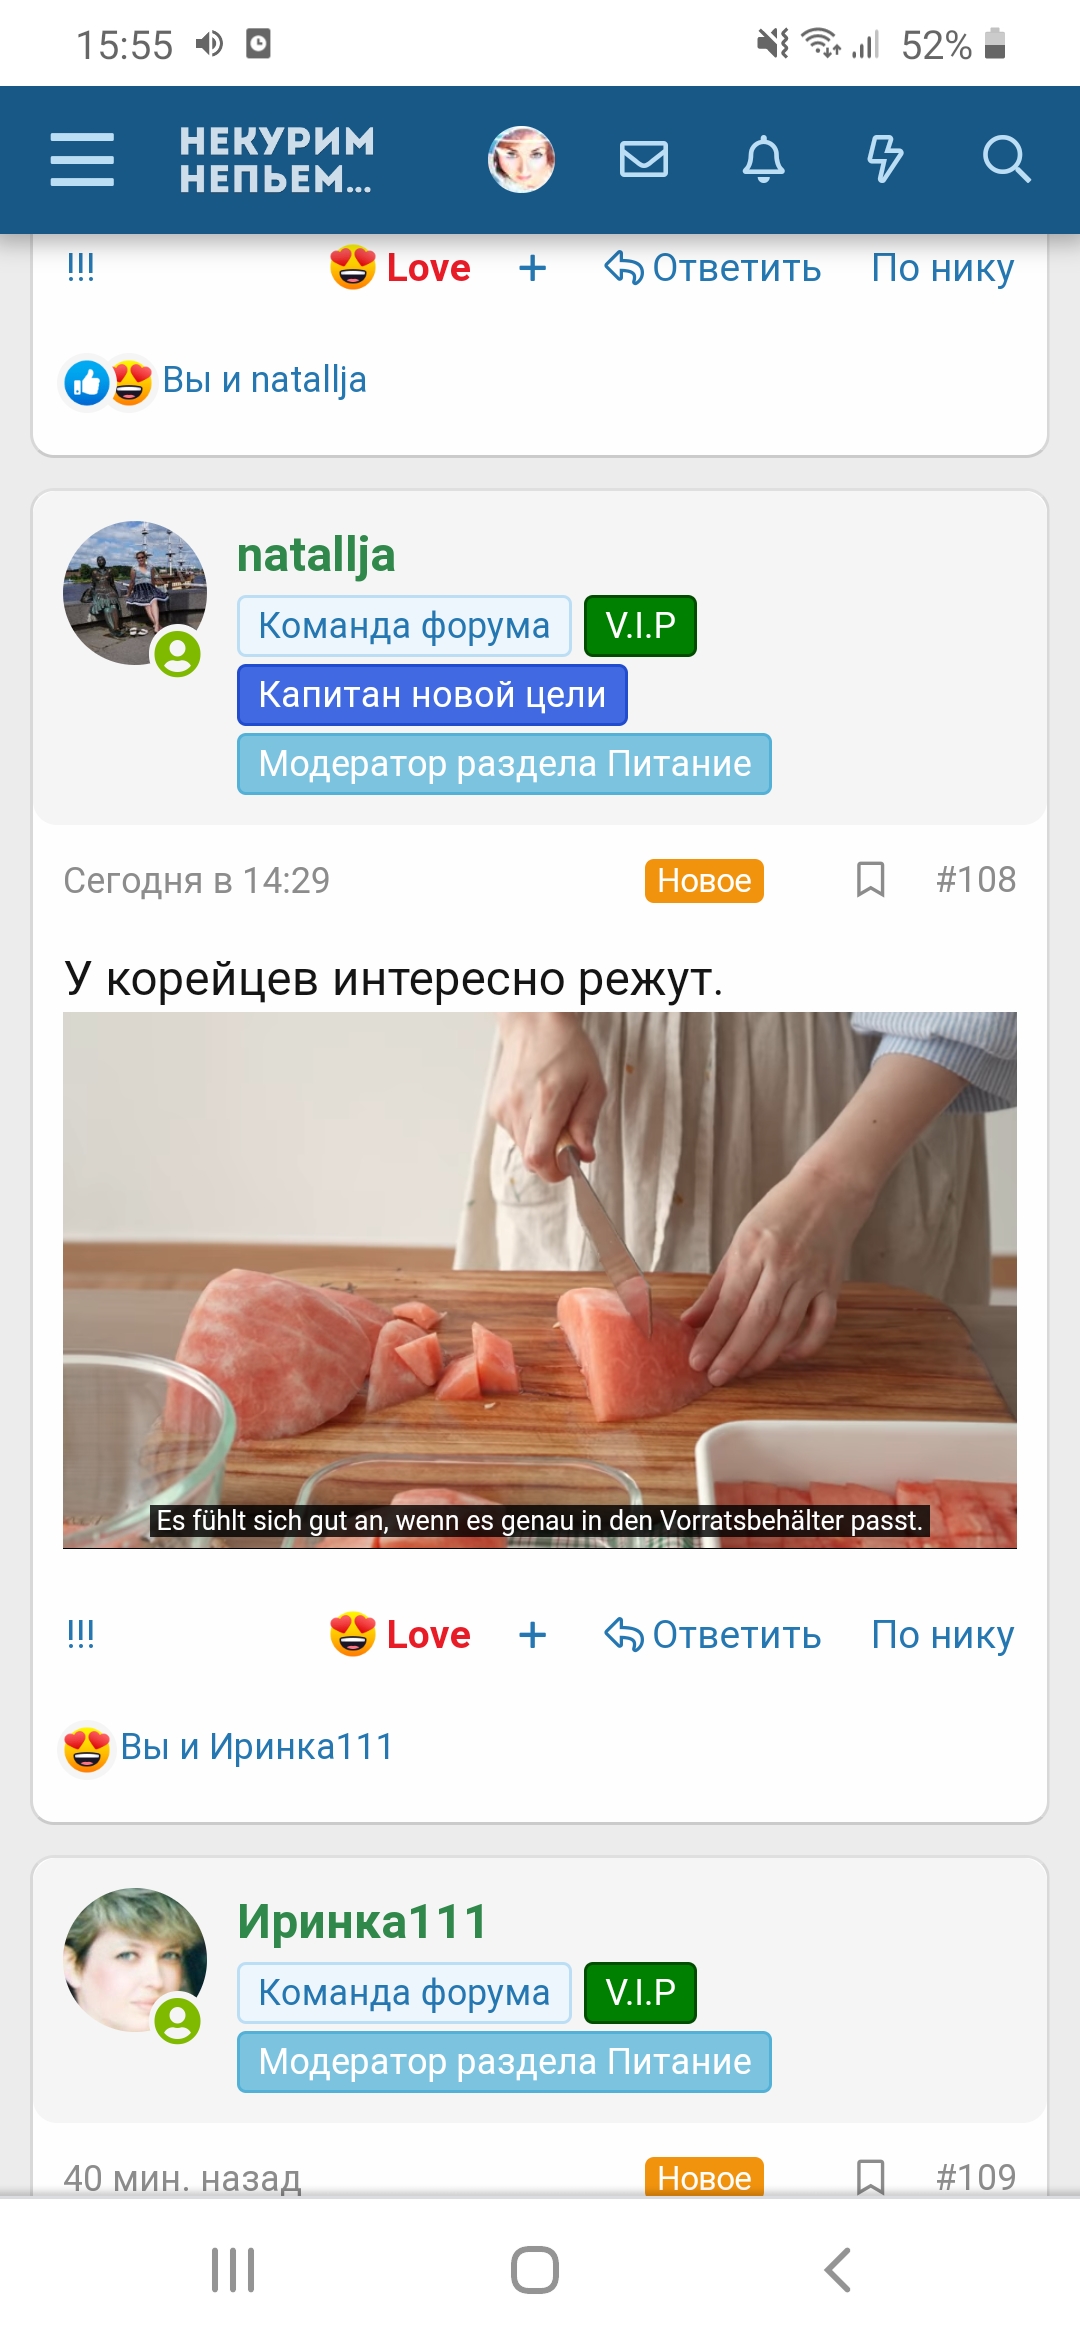The width and height of the screenshot is (1080, 2340).
Task: Bookmark post #108
Action: 871,880
